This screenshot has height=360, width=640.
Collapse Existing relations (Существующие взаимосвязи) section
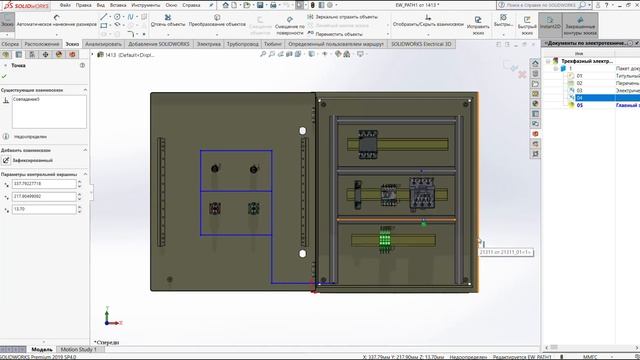point(85,90)
